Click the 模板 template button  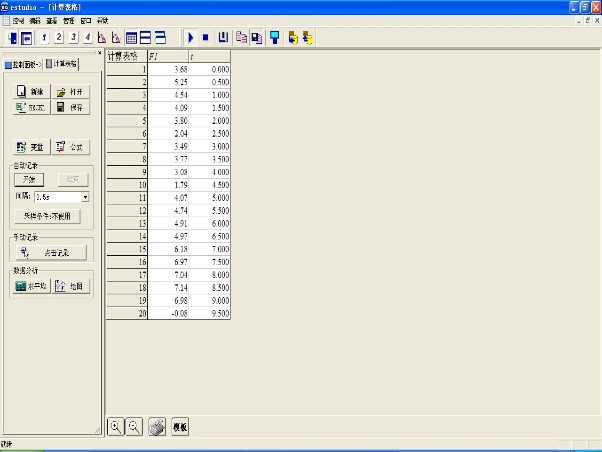pyautogui.click(x=180, y=426)
